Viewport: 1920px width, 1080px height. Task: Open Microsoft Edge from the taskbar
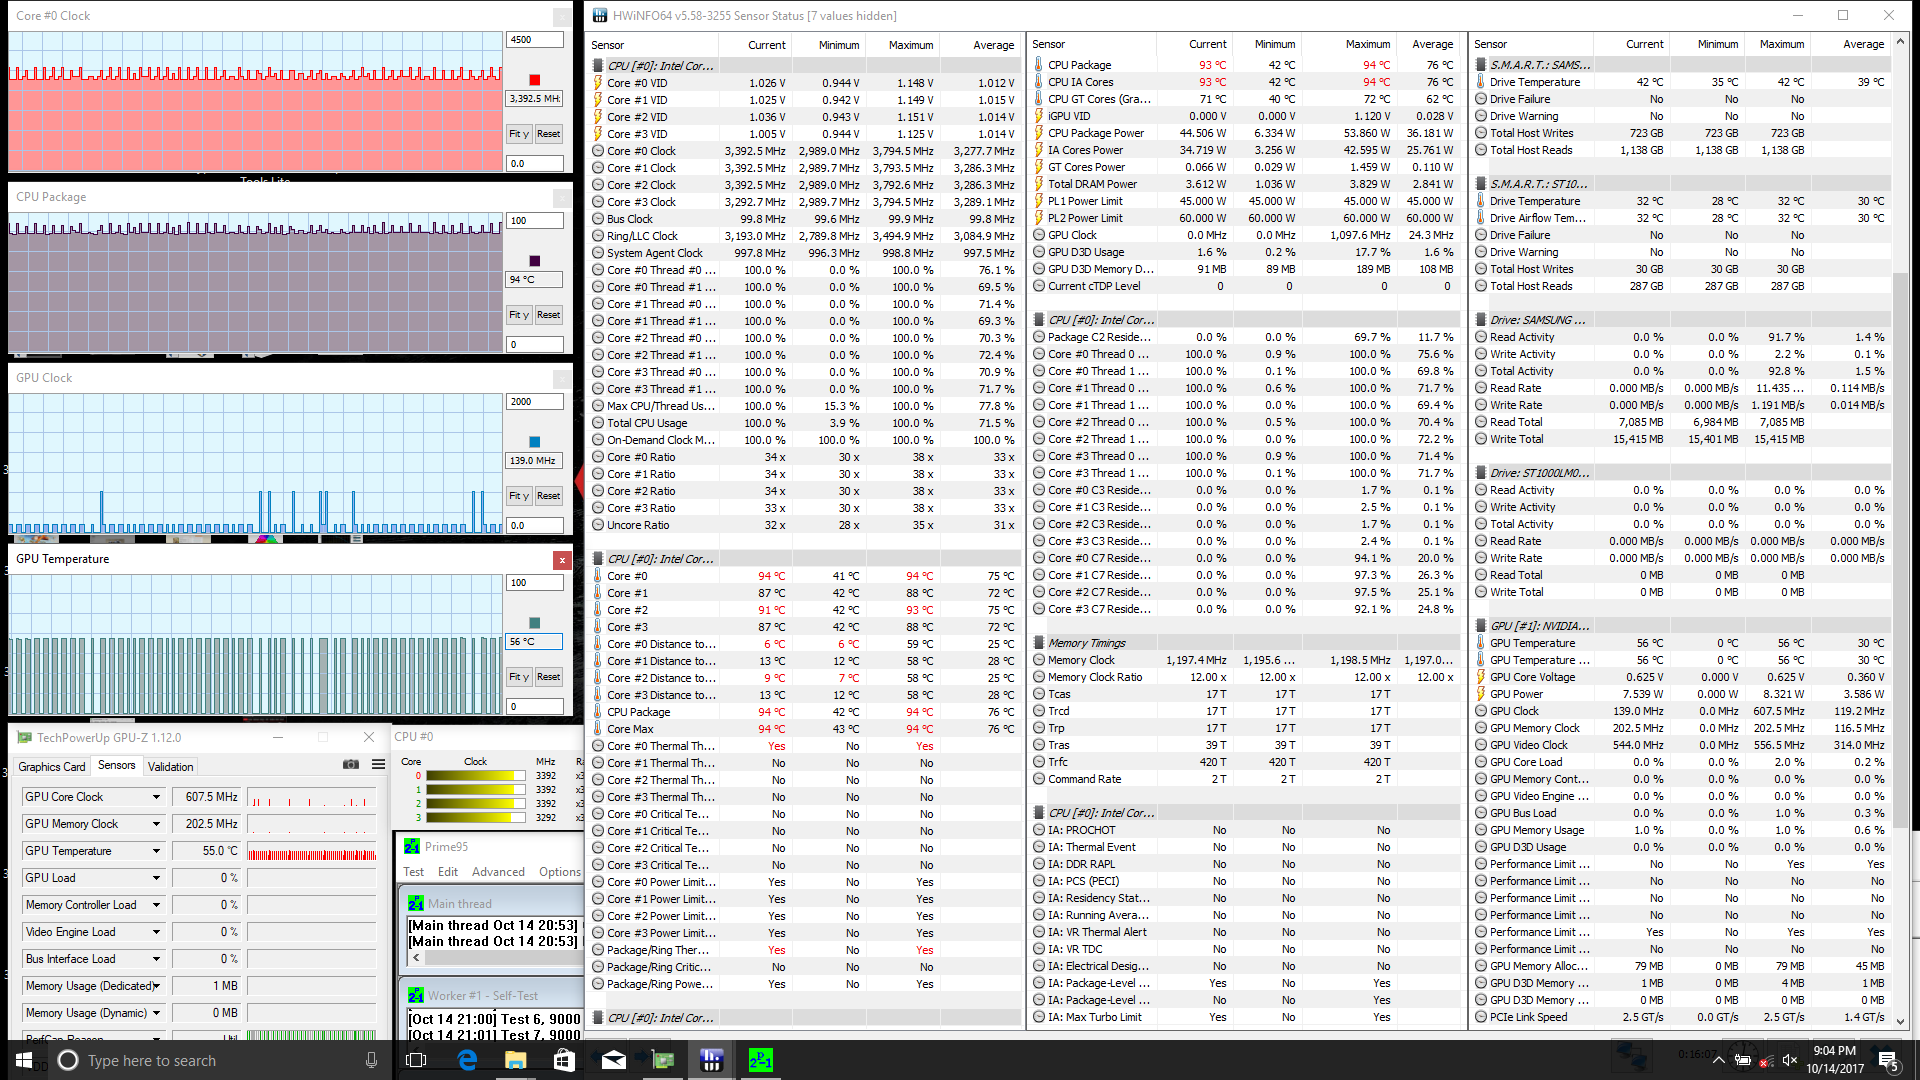pos(467,1060)
